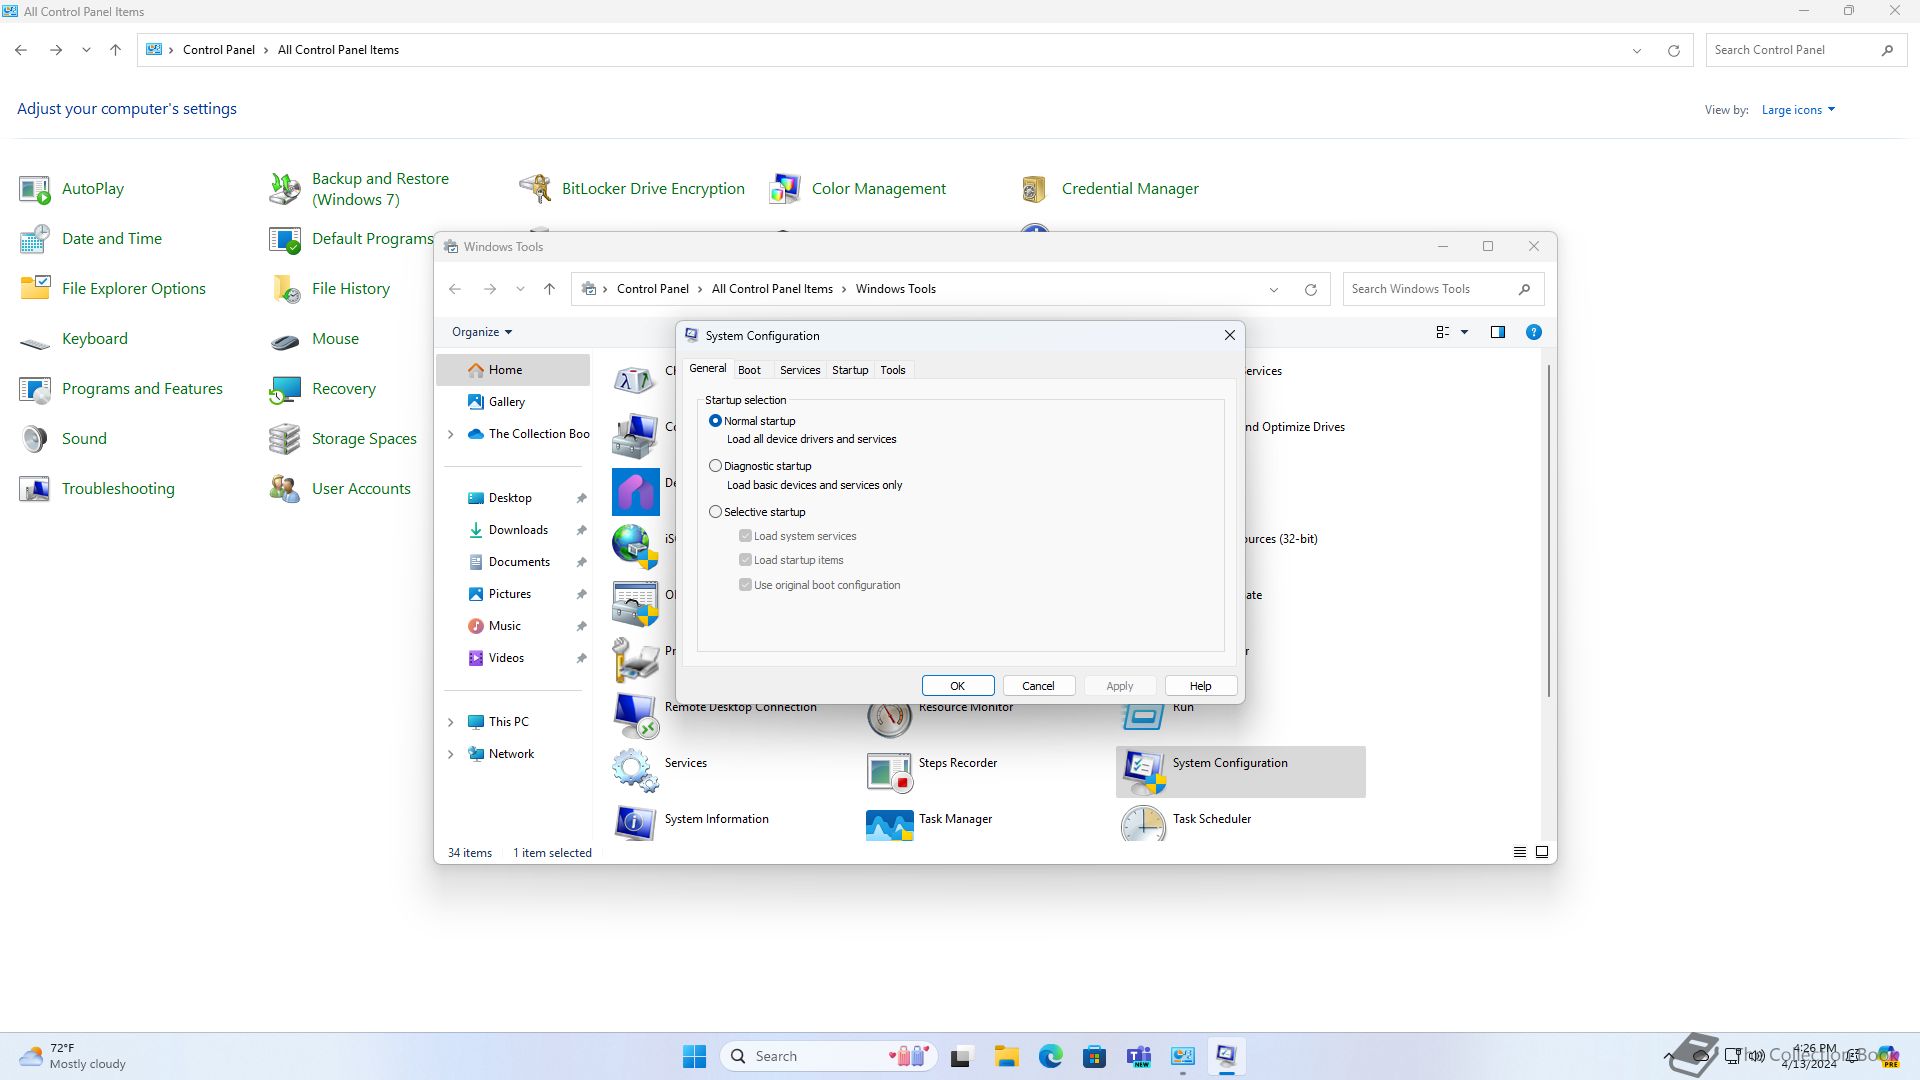Open weather widget on taskbar

pyautogui.click(x=72, y=1056)
